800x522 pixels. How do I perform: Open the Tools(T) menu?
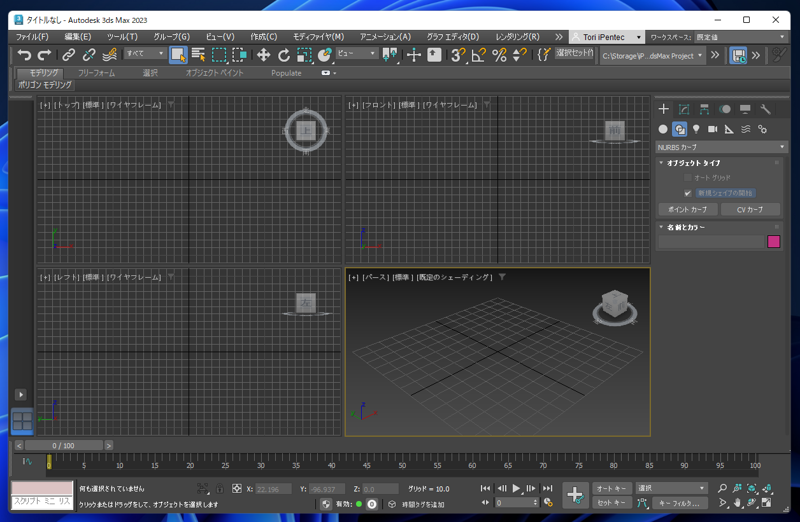pyautogui.click(x=122, y=37)
